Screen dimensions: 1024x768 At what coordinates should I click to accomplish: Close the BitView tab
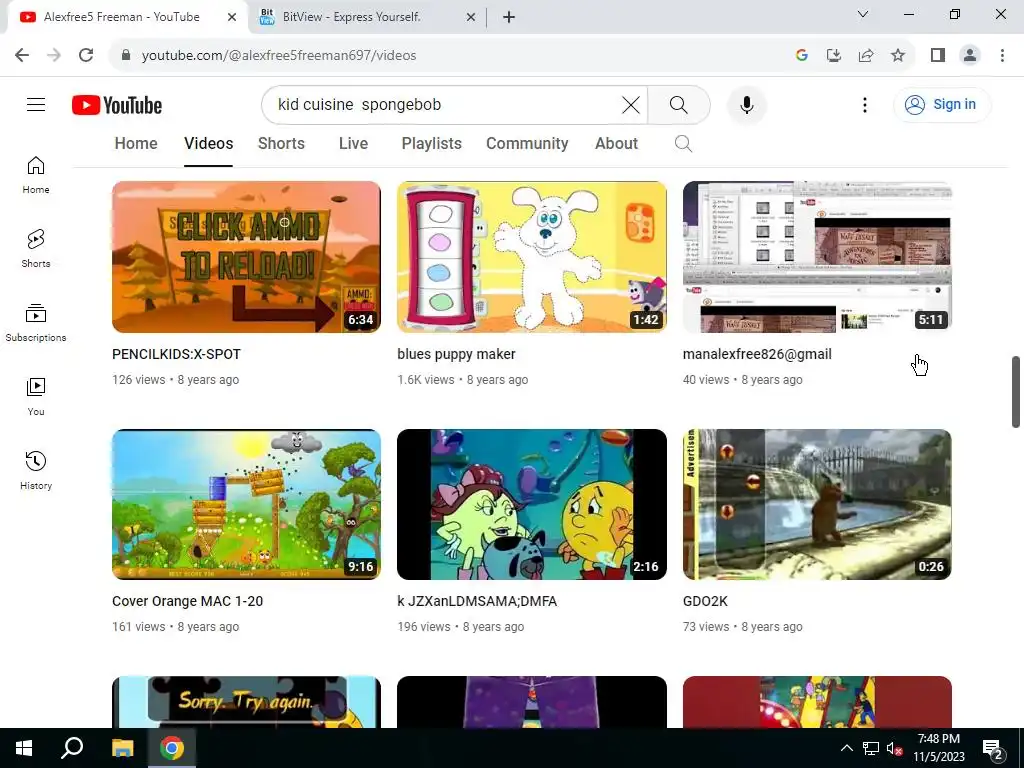coord(471,17)
